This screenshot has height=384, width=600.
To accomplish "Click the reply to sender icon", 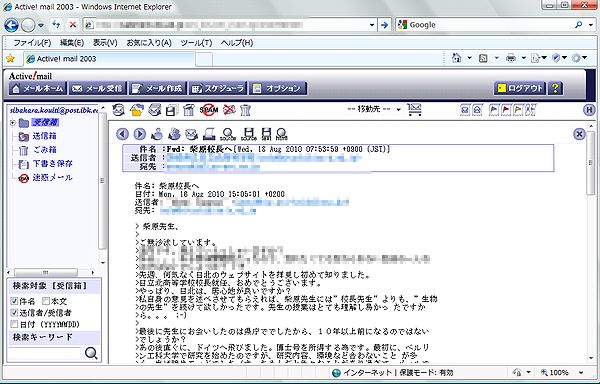I will coord(157,134).
